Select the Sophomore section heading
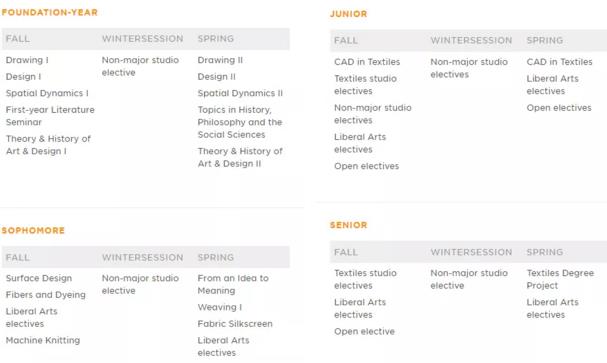607x363 pixels. 33,231
